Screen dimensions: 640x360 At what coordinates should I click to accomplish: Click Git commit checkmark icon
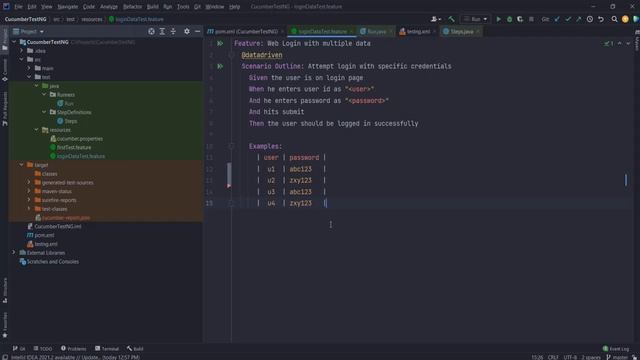point(568,19)
